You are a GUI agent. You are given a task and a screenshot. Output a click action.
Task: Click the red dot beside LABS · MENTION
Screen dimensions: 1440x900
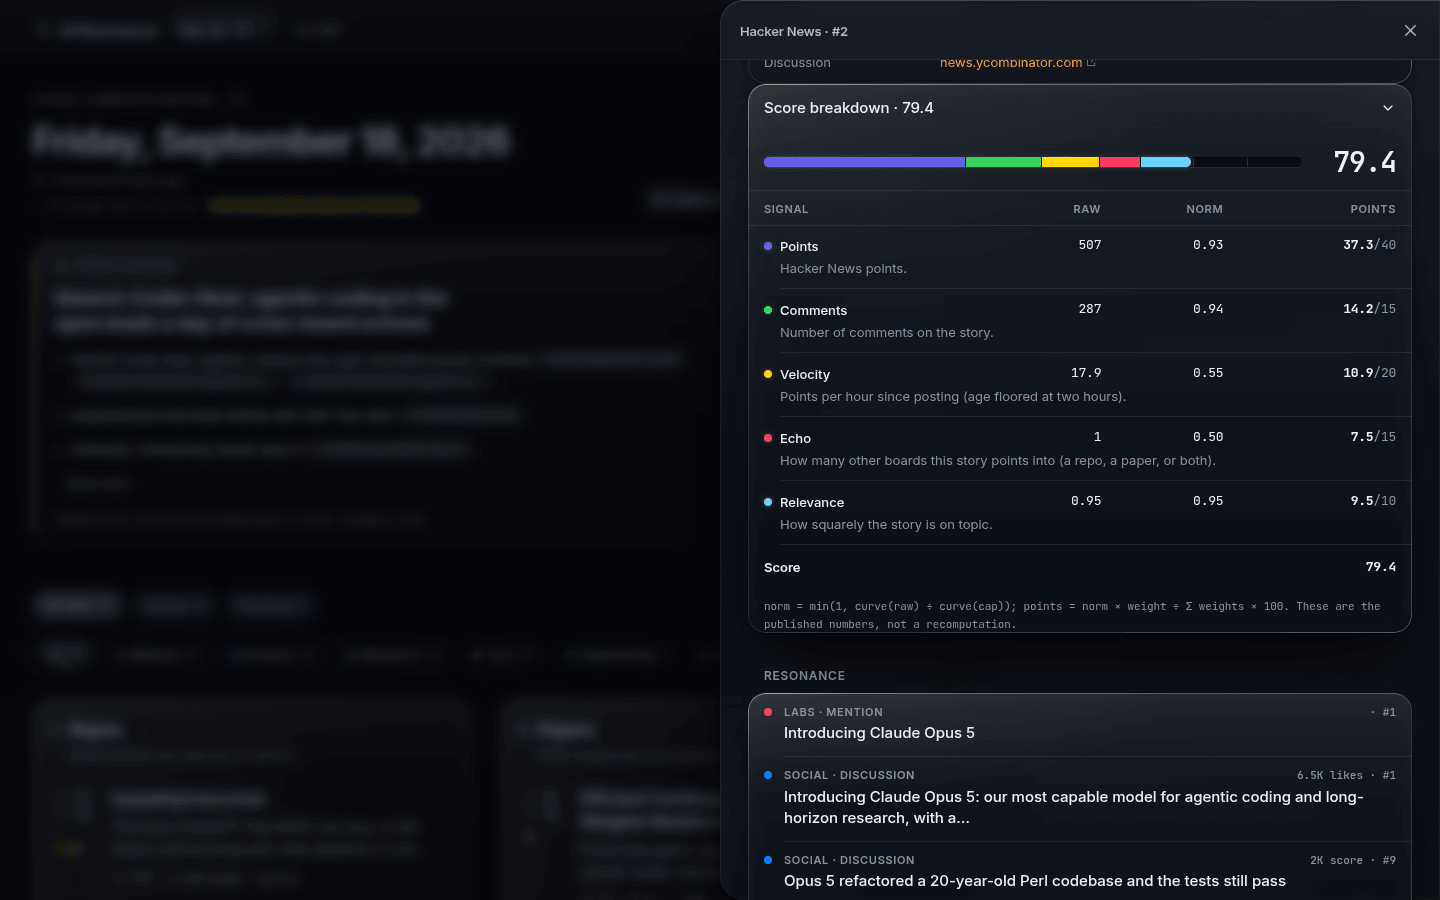[x=768, y=712]
